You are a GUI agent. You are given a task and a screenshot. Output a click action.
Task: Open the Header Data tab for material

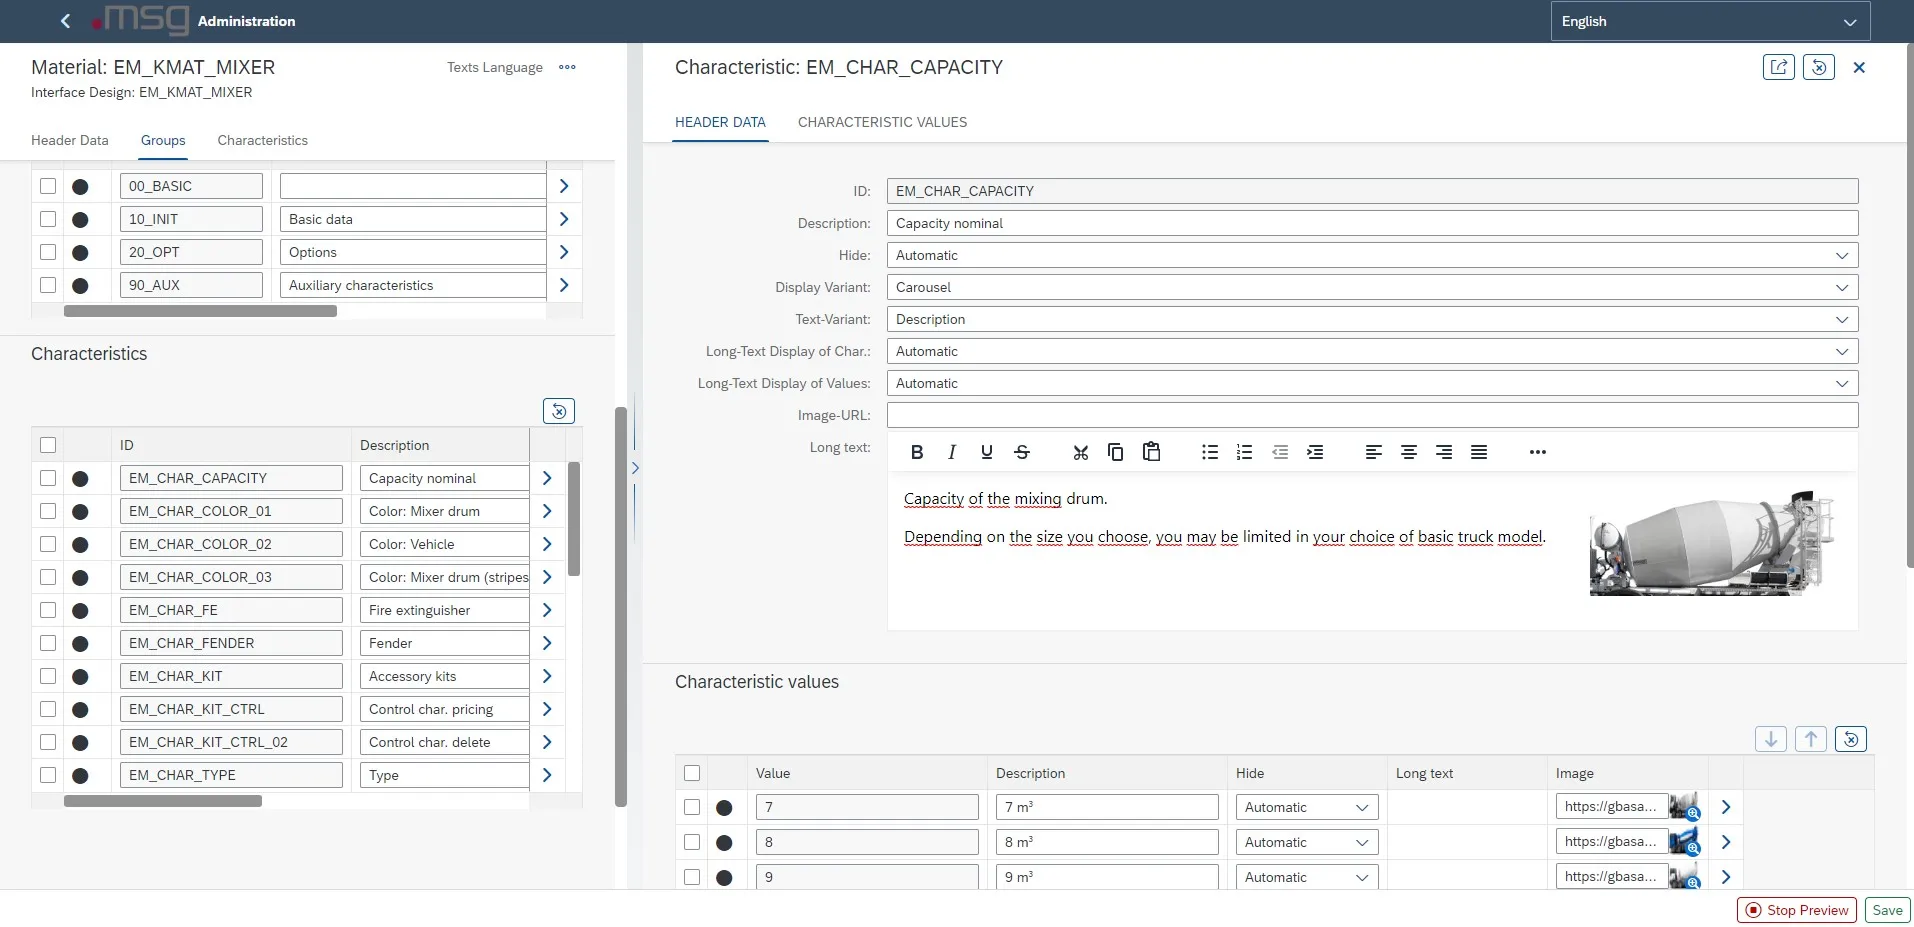coord(70,140)
